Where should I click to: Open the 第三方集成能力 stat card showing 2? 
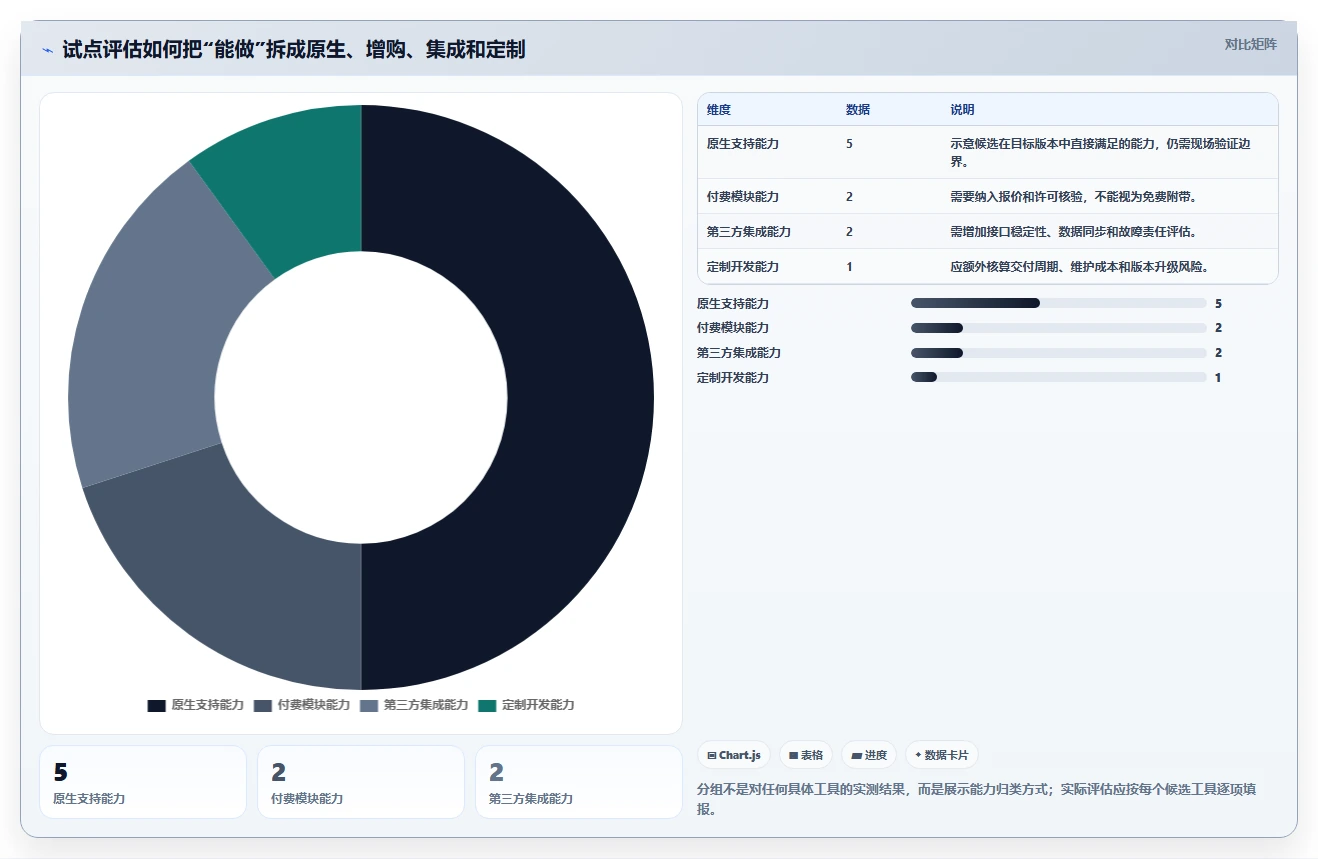(x=579, y=782)
